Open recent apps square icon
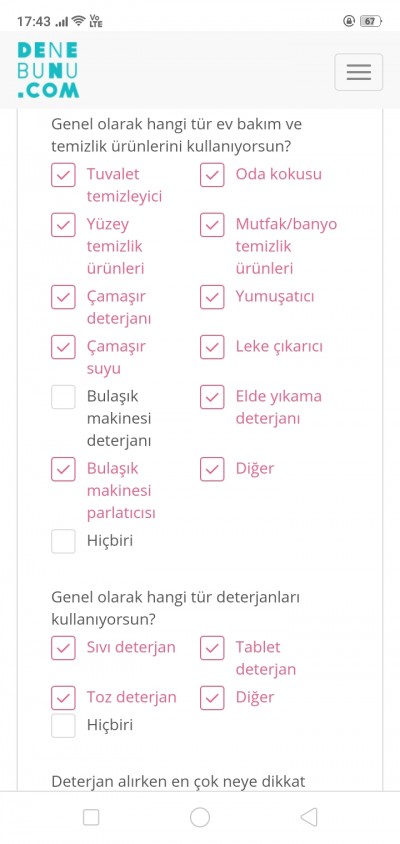Screen dimensions: 400x844 pyautogui.click(x=91, y=817)
